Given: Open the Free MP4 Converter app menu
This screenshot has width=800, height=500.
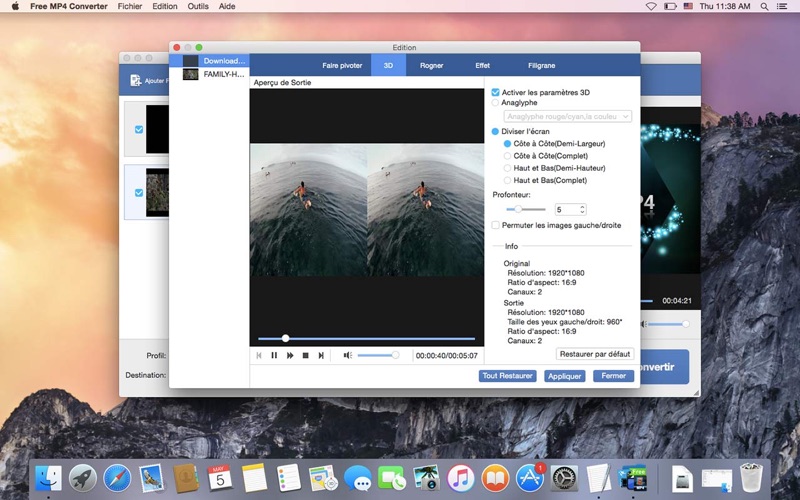Looking at the screenshot, I should pos(69,6).
